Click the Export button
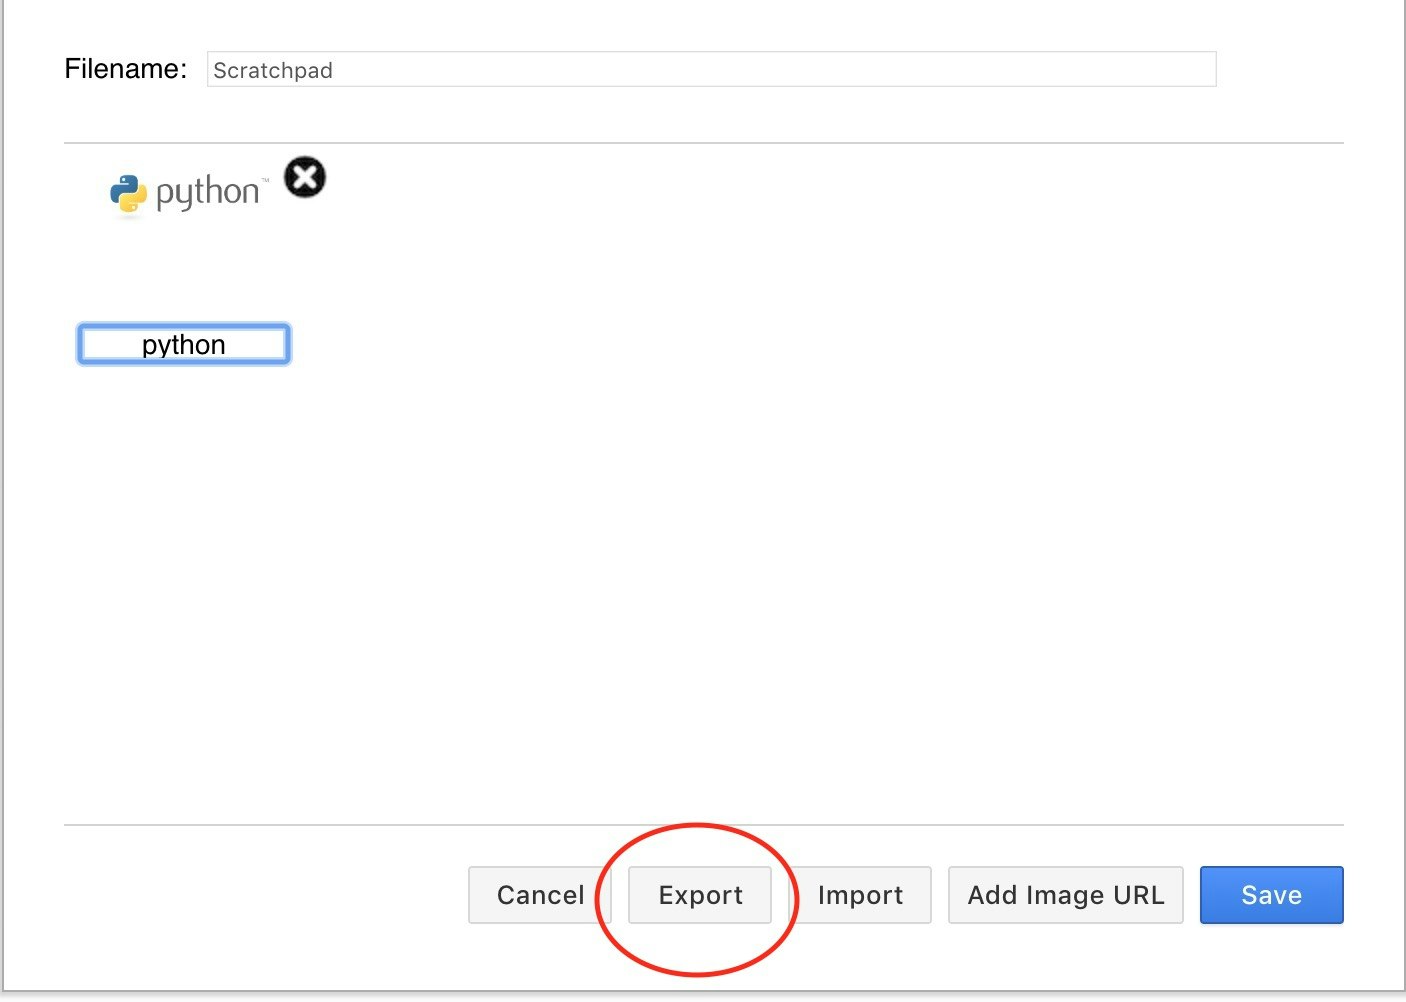Viewport: 1406px width, 1002px height. point(700,895)
